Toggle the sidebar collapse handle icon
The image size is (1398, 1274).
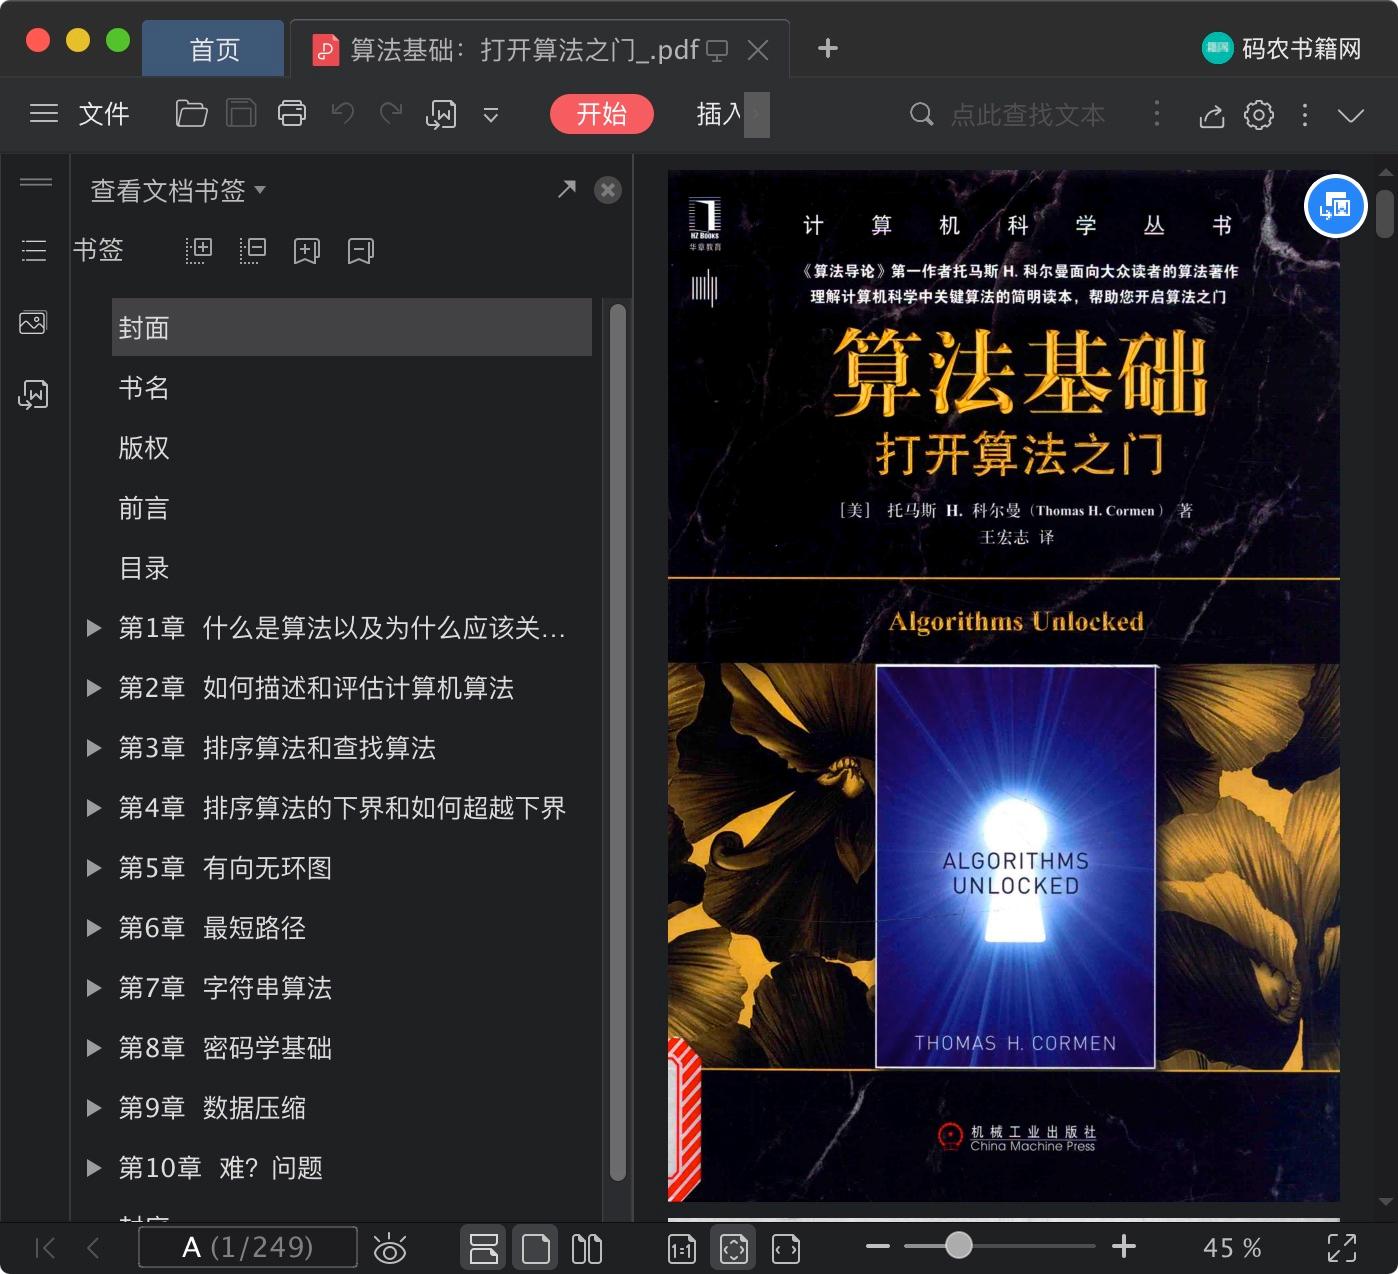coord(35,182)
